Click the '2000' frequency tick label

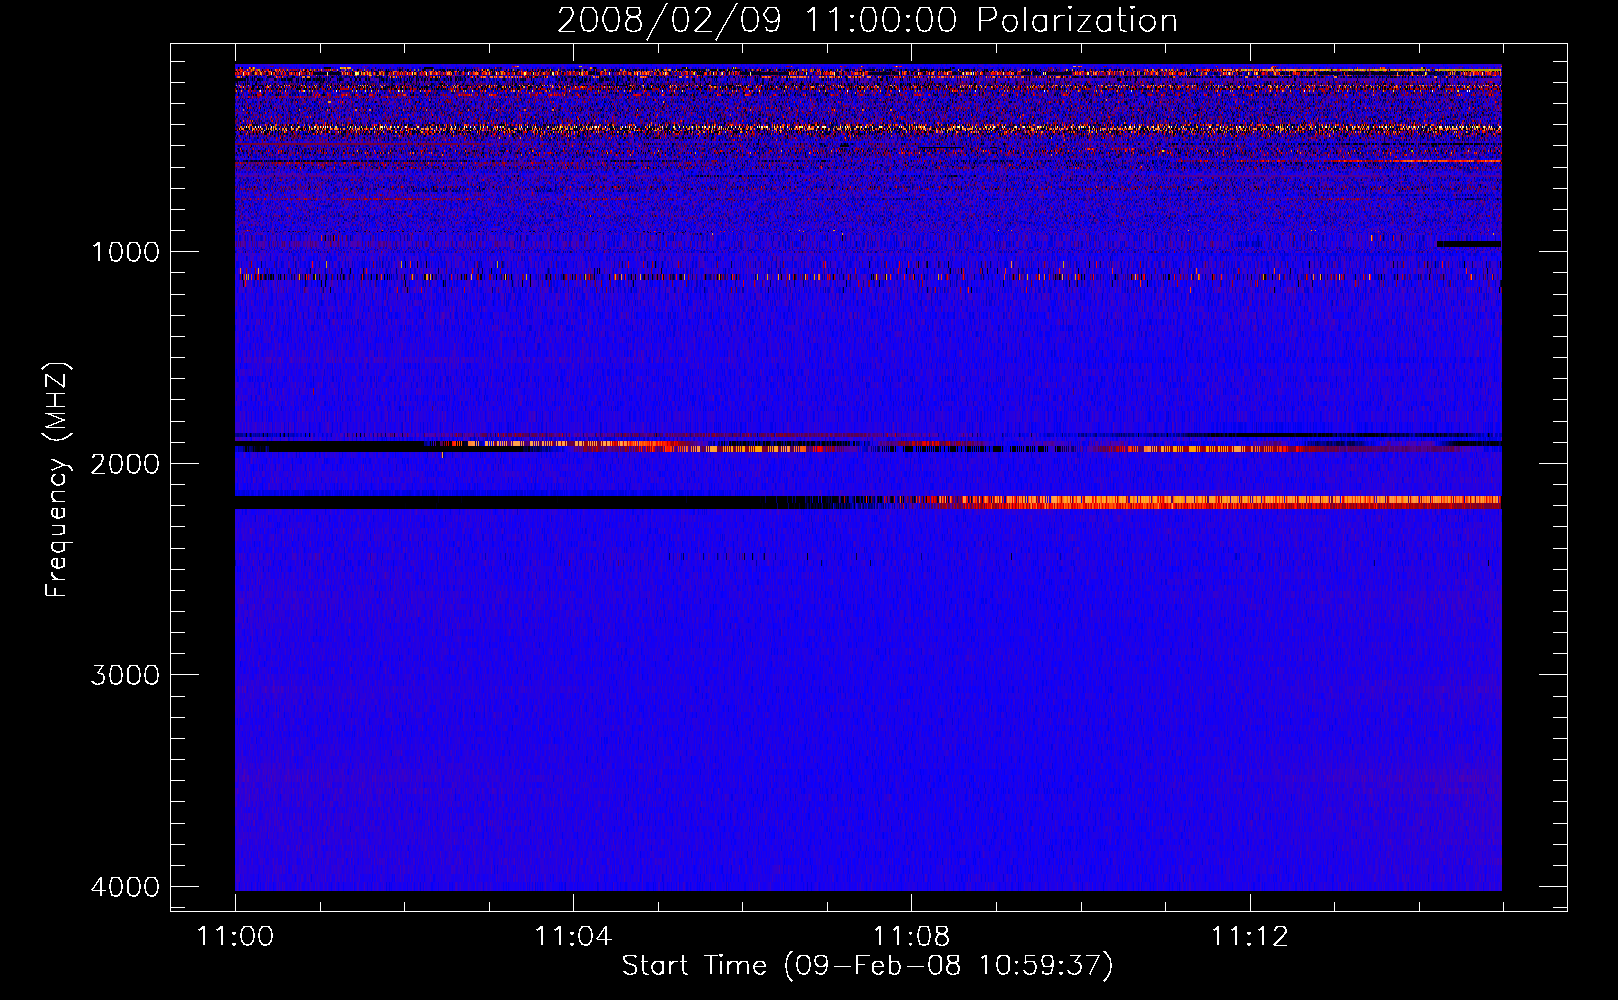pos(125,463)
